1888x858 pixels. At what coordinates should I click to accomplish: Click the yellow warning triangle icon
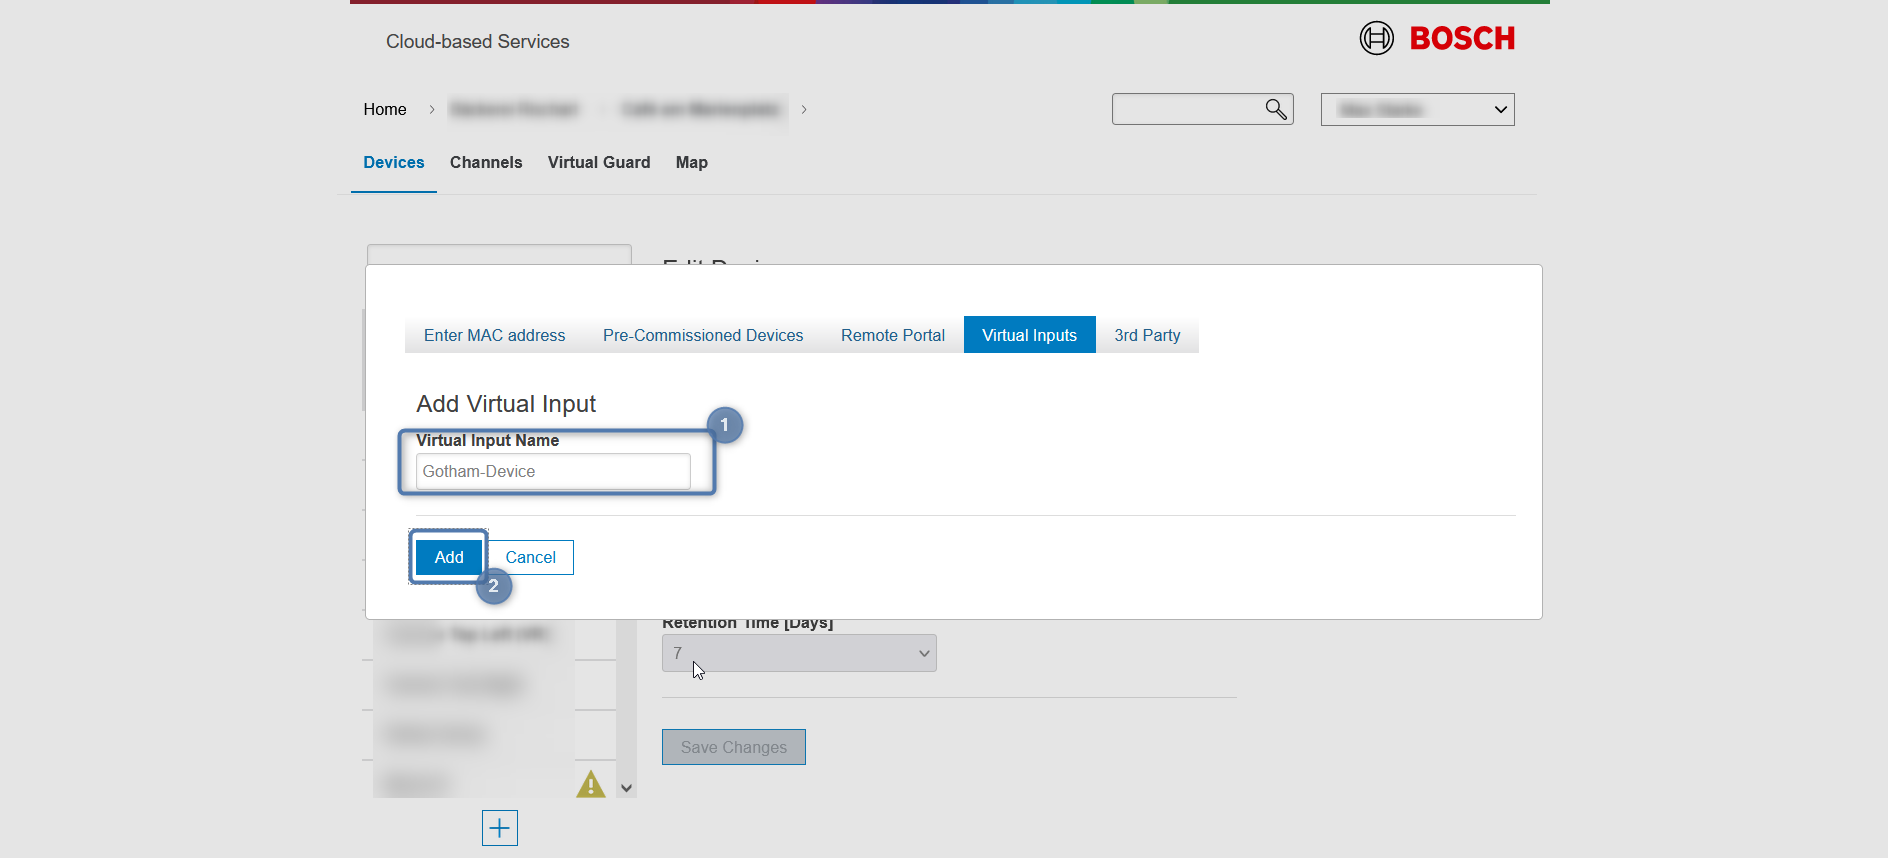[591, 784]
